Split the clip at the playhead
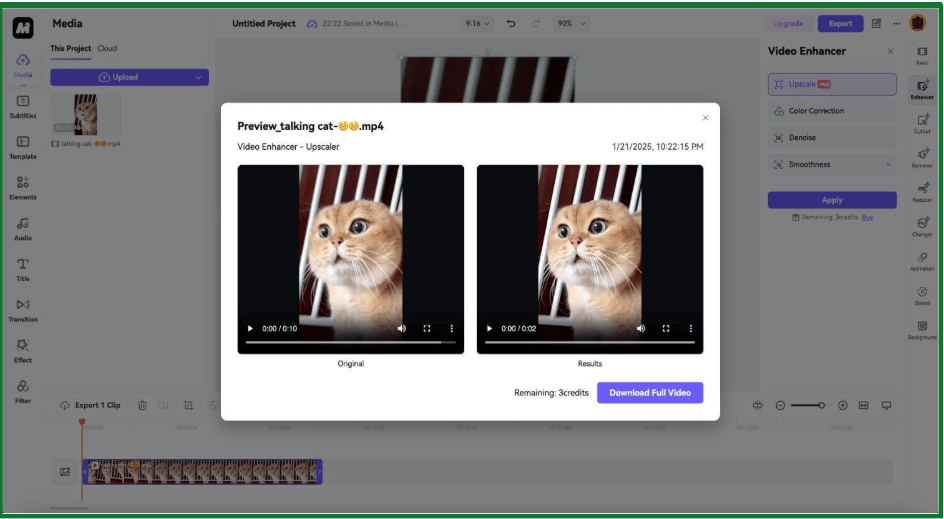Viewport: 944px width, 519px height. click(163, 405)
